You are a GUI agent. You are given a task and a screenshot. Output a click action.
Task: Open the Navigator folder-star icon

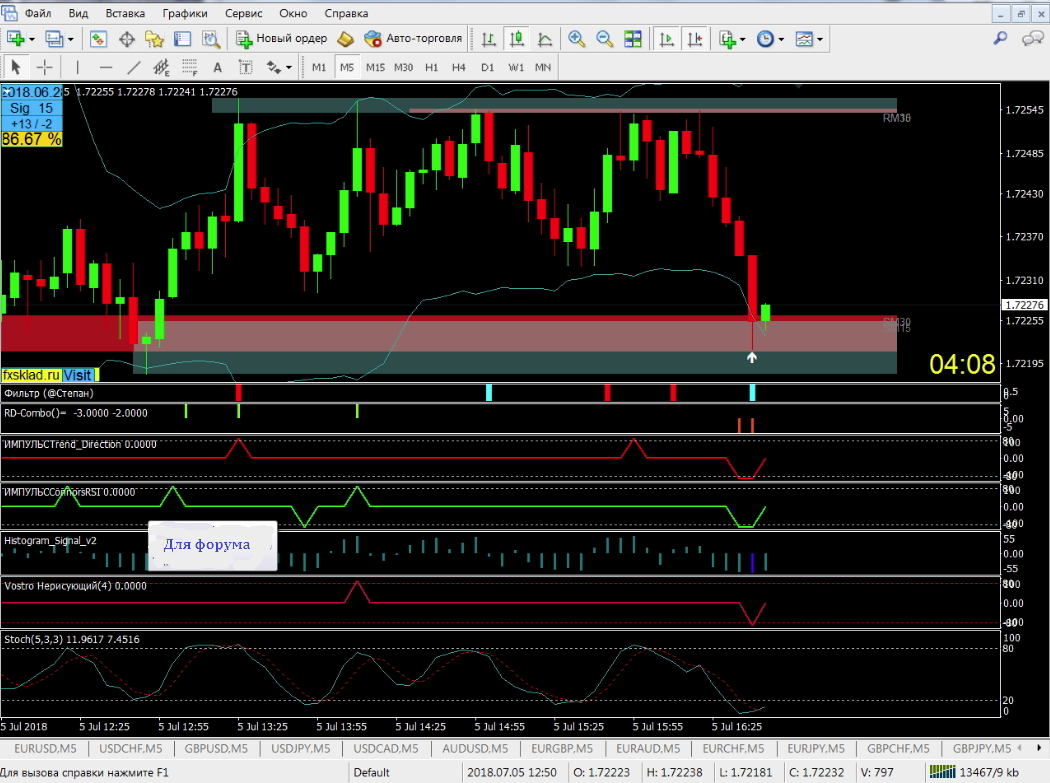154,39
